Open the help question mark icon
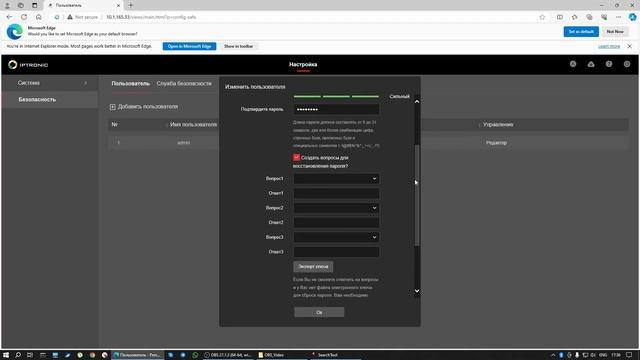The height and width of the screenshot is (360, 640). pos(609,64)
